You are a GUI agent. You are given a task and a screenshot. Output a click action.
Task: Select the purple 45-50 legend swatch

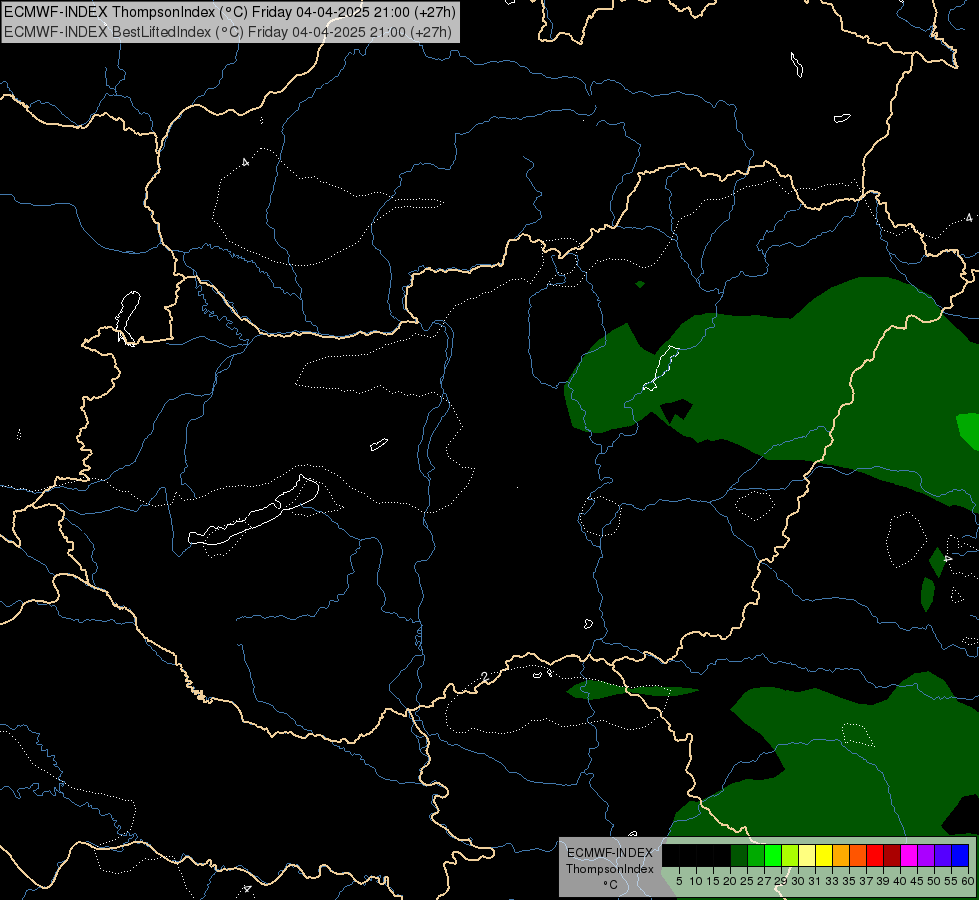coord(926,855)
